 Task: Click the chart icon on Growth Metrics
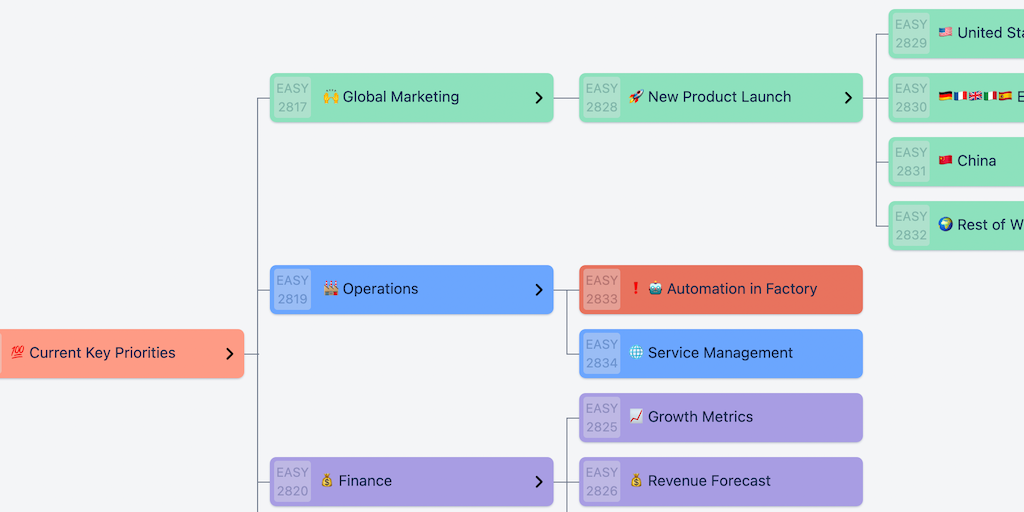[x=636, y=417]
